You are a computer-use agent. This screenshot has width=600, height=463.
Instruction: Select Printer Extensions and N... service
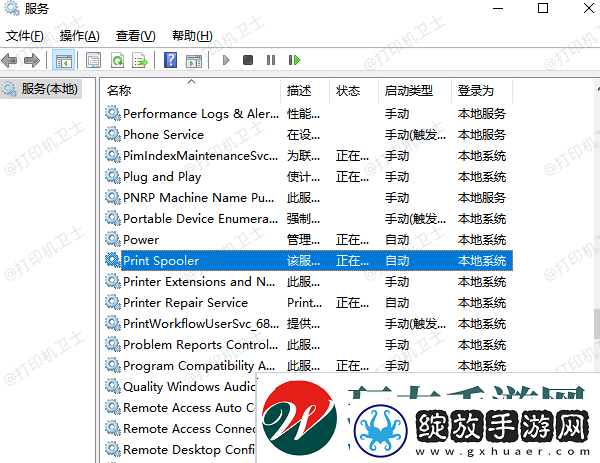pyautogui.click(x=308, y=282)
